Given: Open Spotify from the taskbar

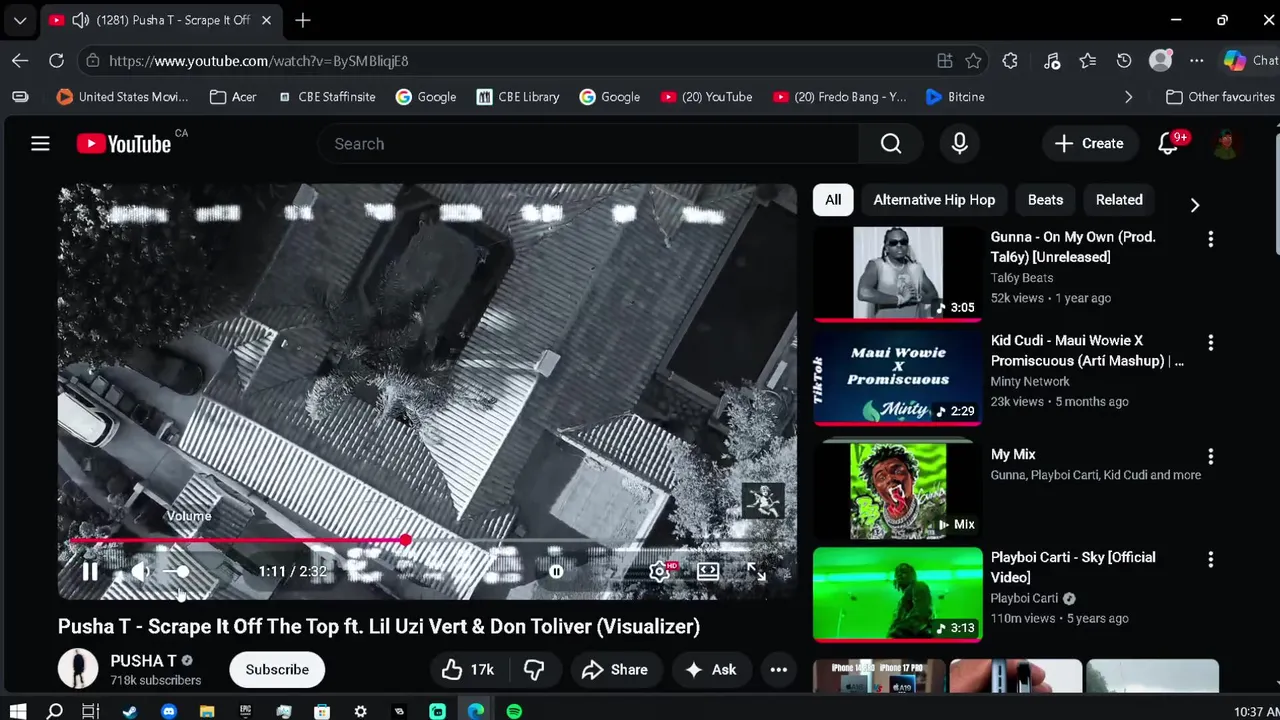Looking at the screenshot, I should pyautogui.click(x=514, y=711).
